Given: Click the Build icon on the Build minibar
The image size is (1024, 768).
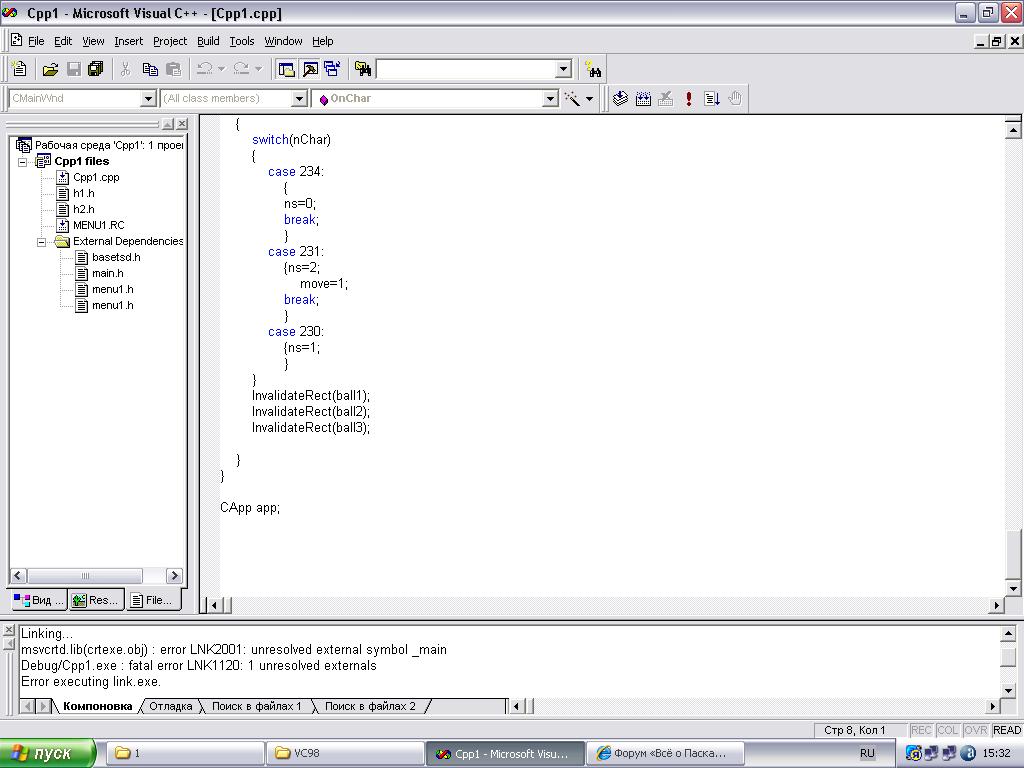Looking at the screenshot, I should click(x=643, y=98).
